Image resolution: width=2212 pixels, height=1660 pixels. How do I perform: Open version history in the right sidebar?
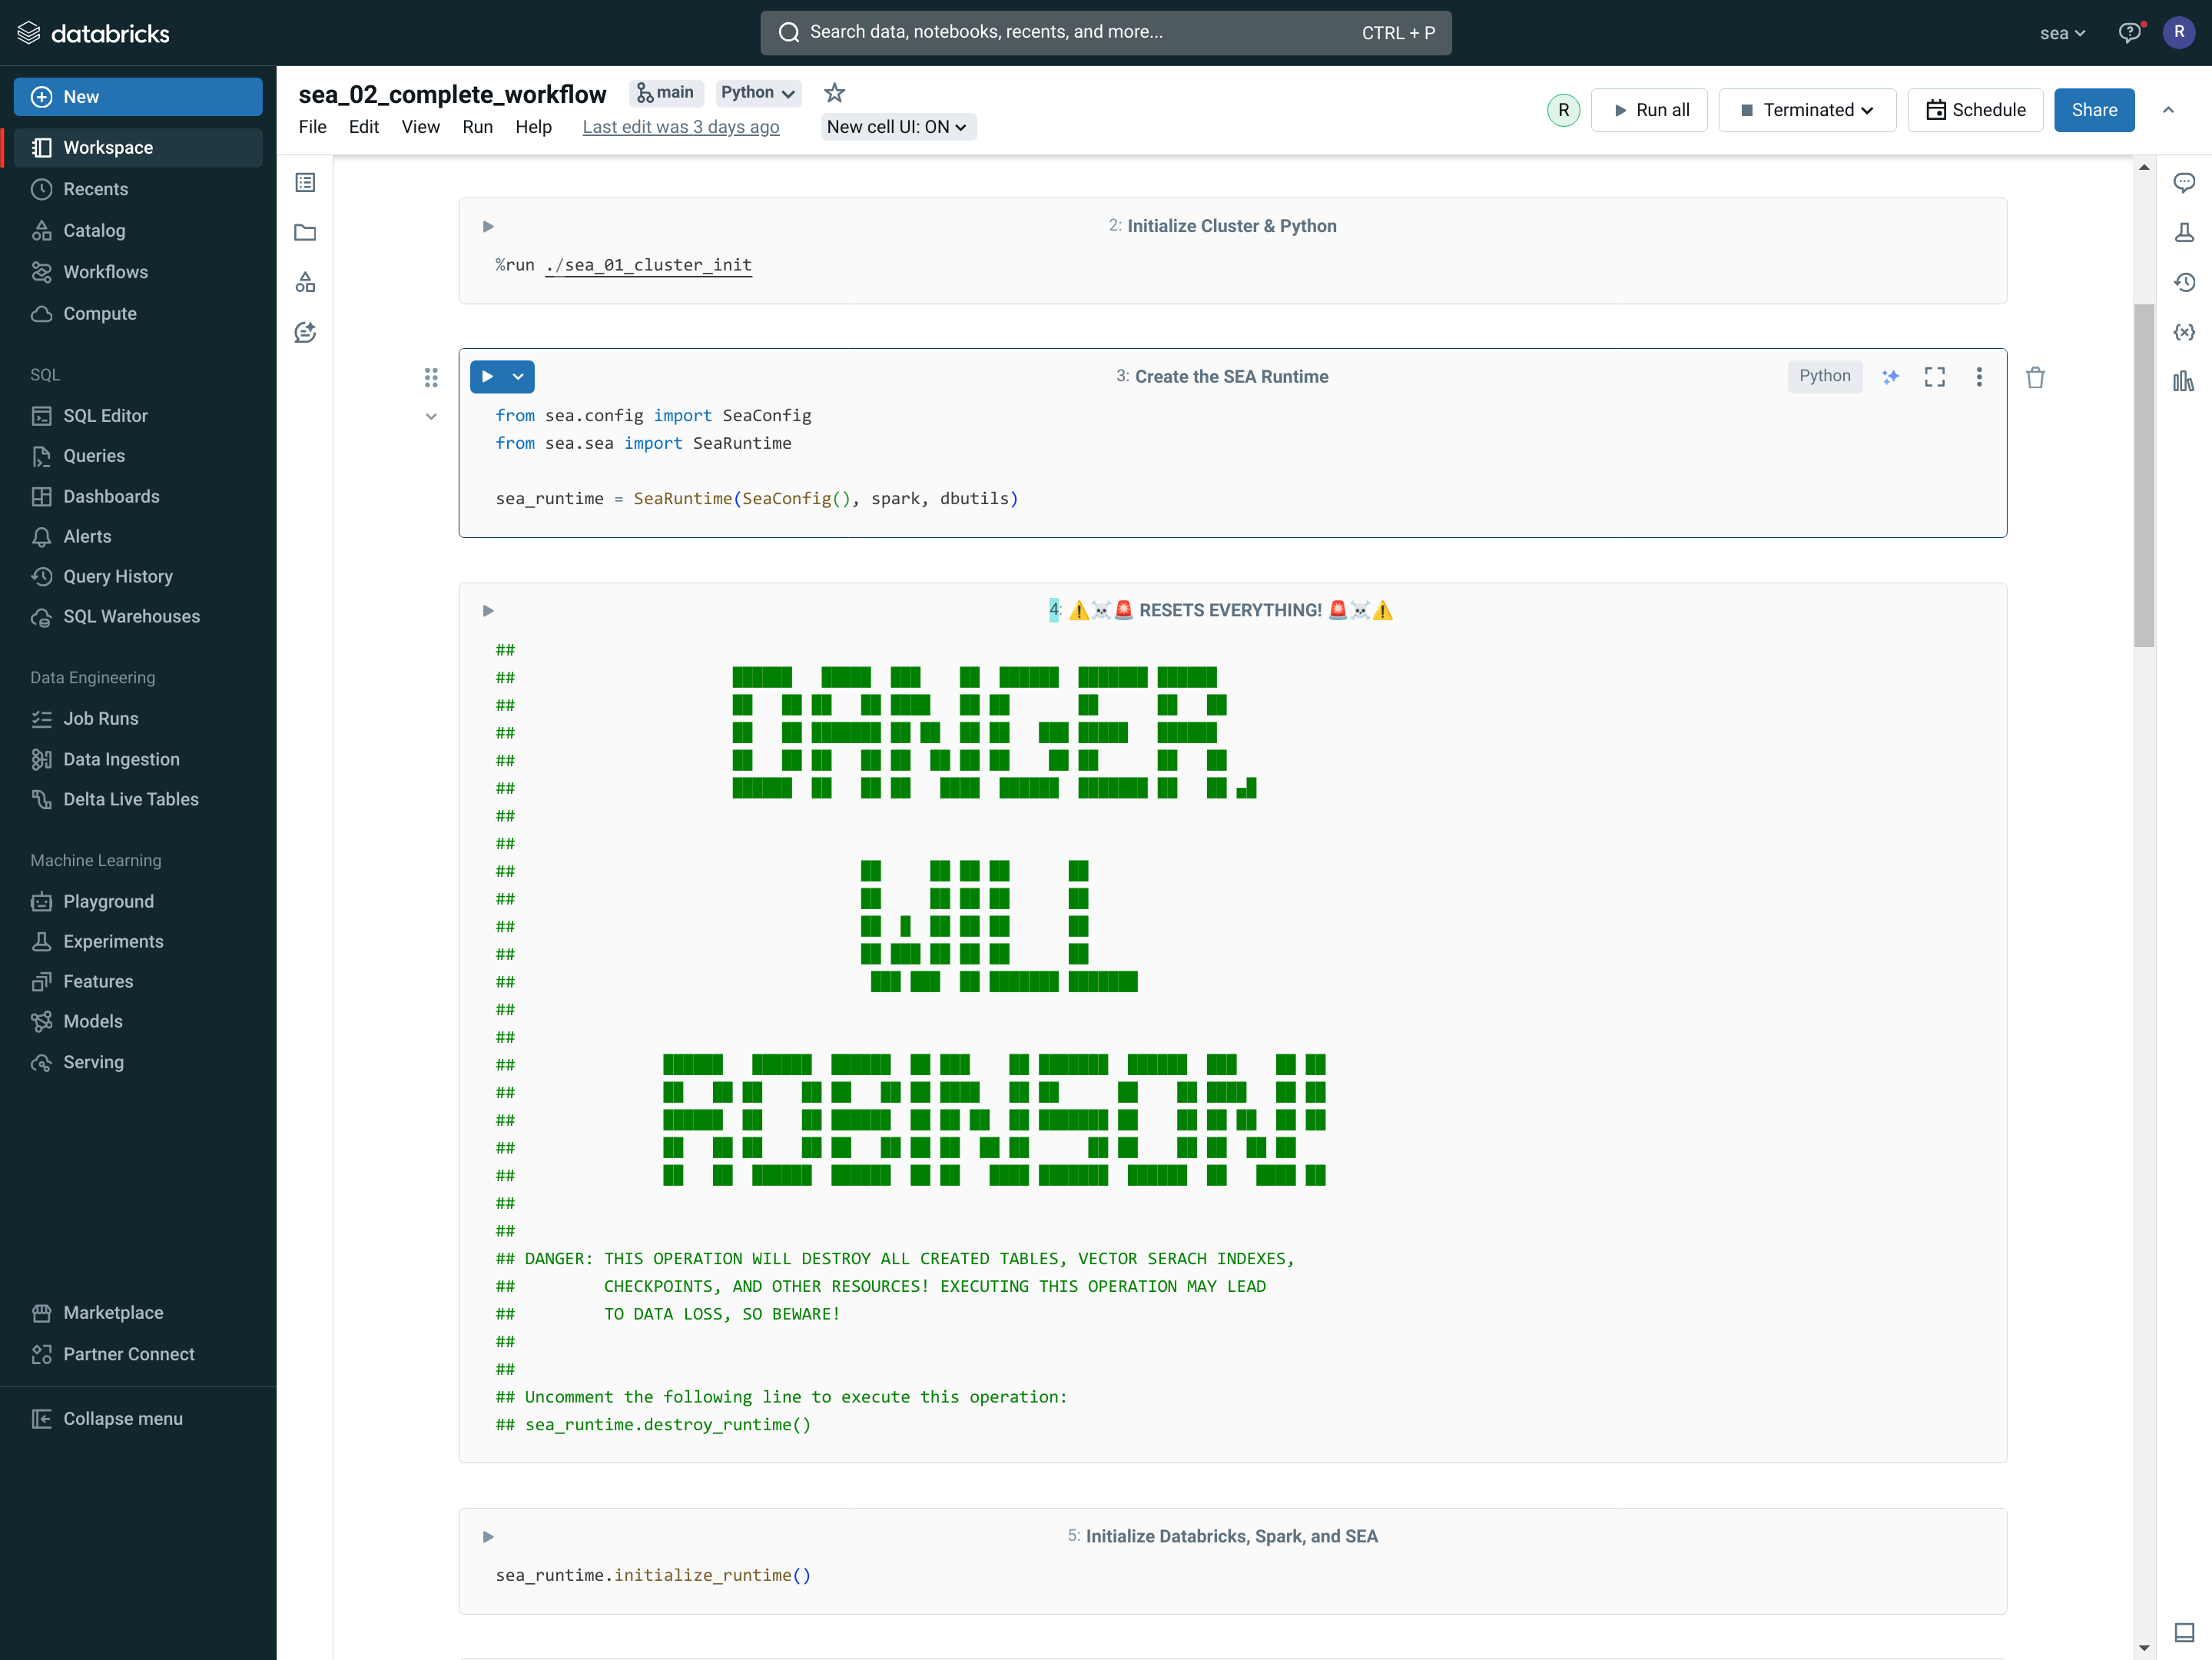tap(2184, 283)
